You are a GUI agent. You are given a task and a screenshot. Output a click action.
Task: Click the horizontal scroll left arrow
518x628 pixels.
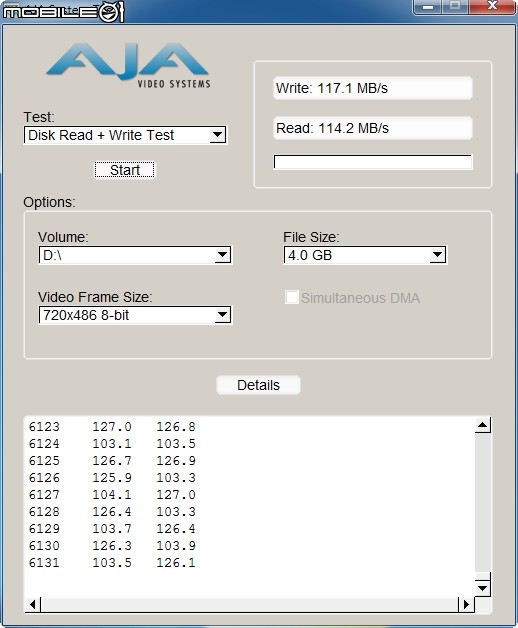pos(33,604)
